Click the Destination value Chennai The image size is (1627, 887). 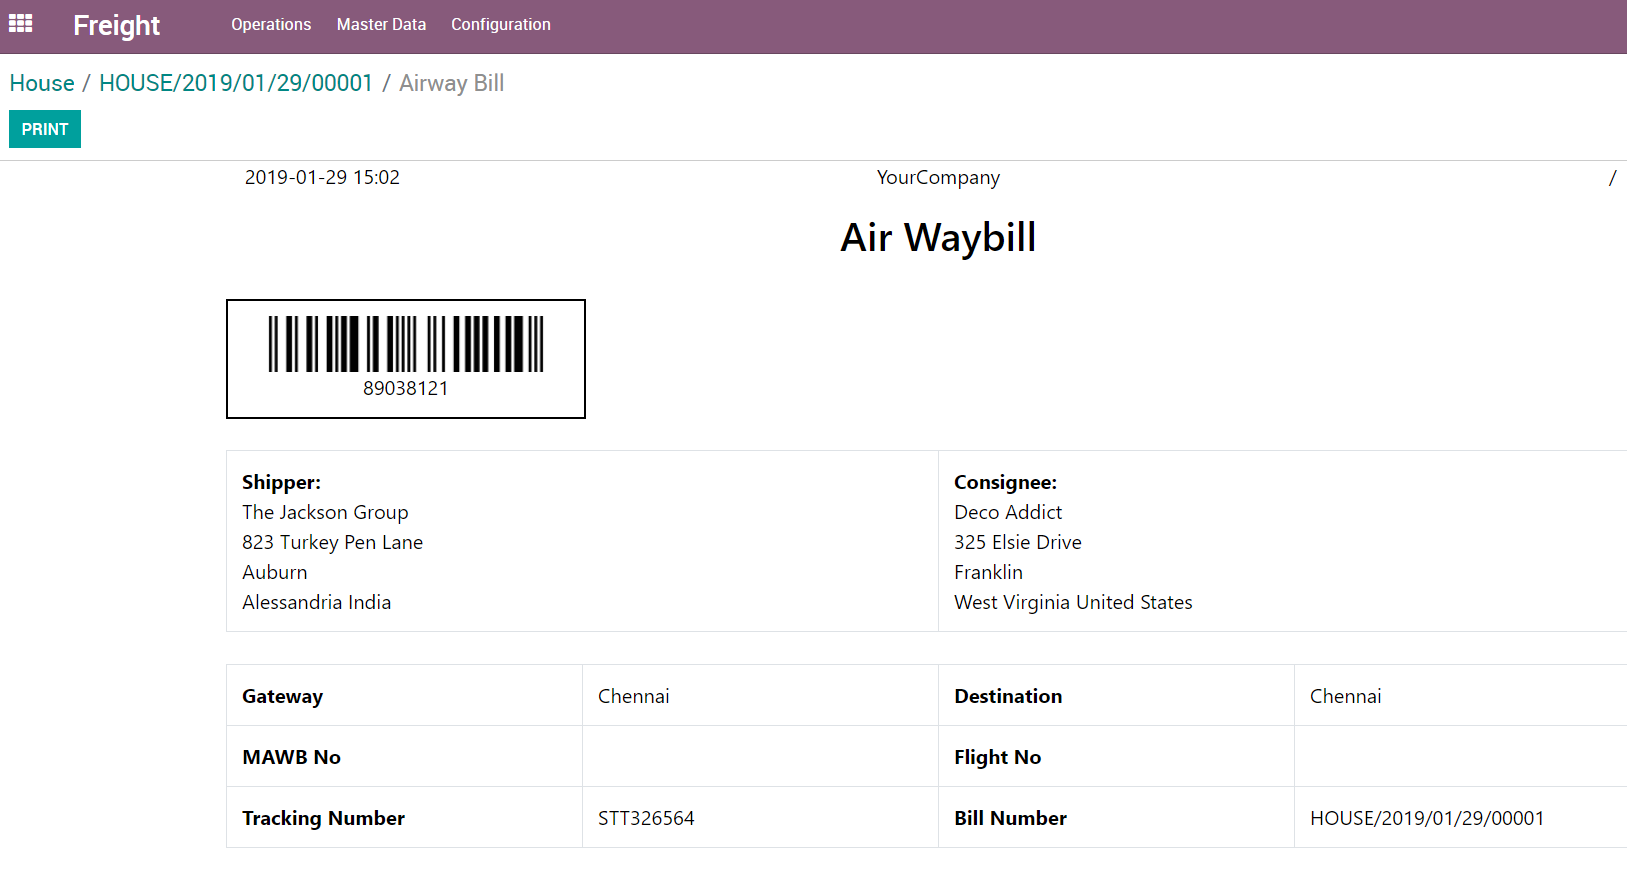pos(1345,696)
